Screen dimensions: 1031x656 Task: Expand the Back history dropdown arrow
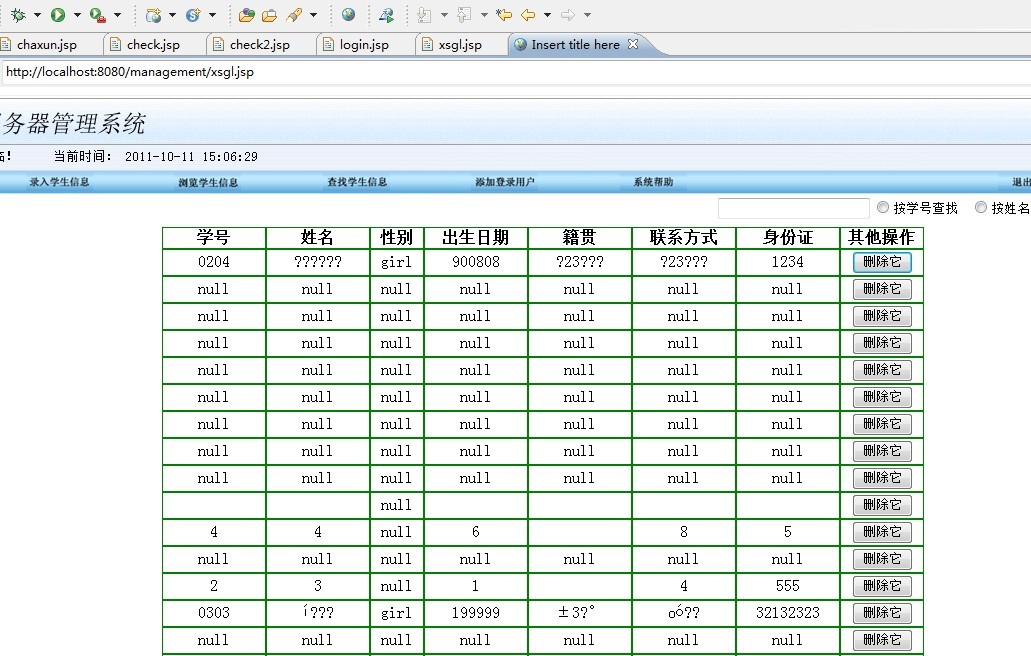[x=547, y=14]
